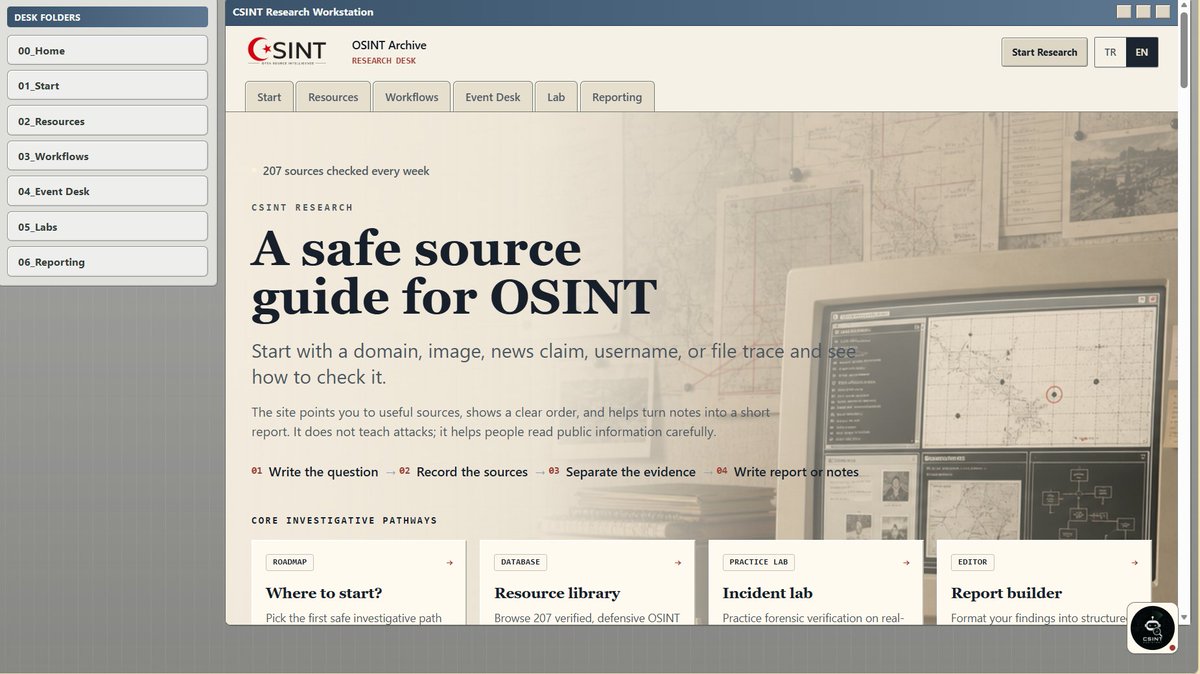
Task: Open the 'Report builder' card
Action: 1044,583
